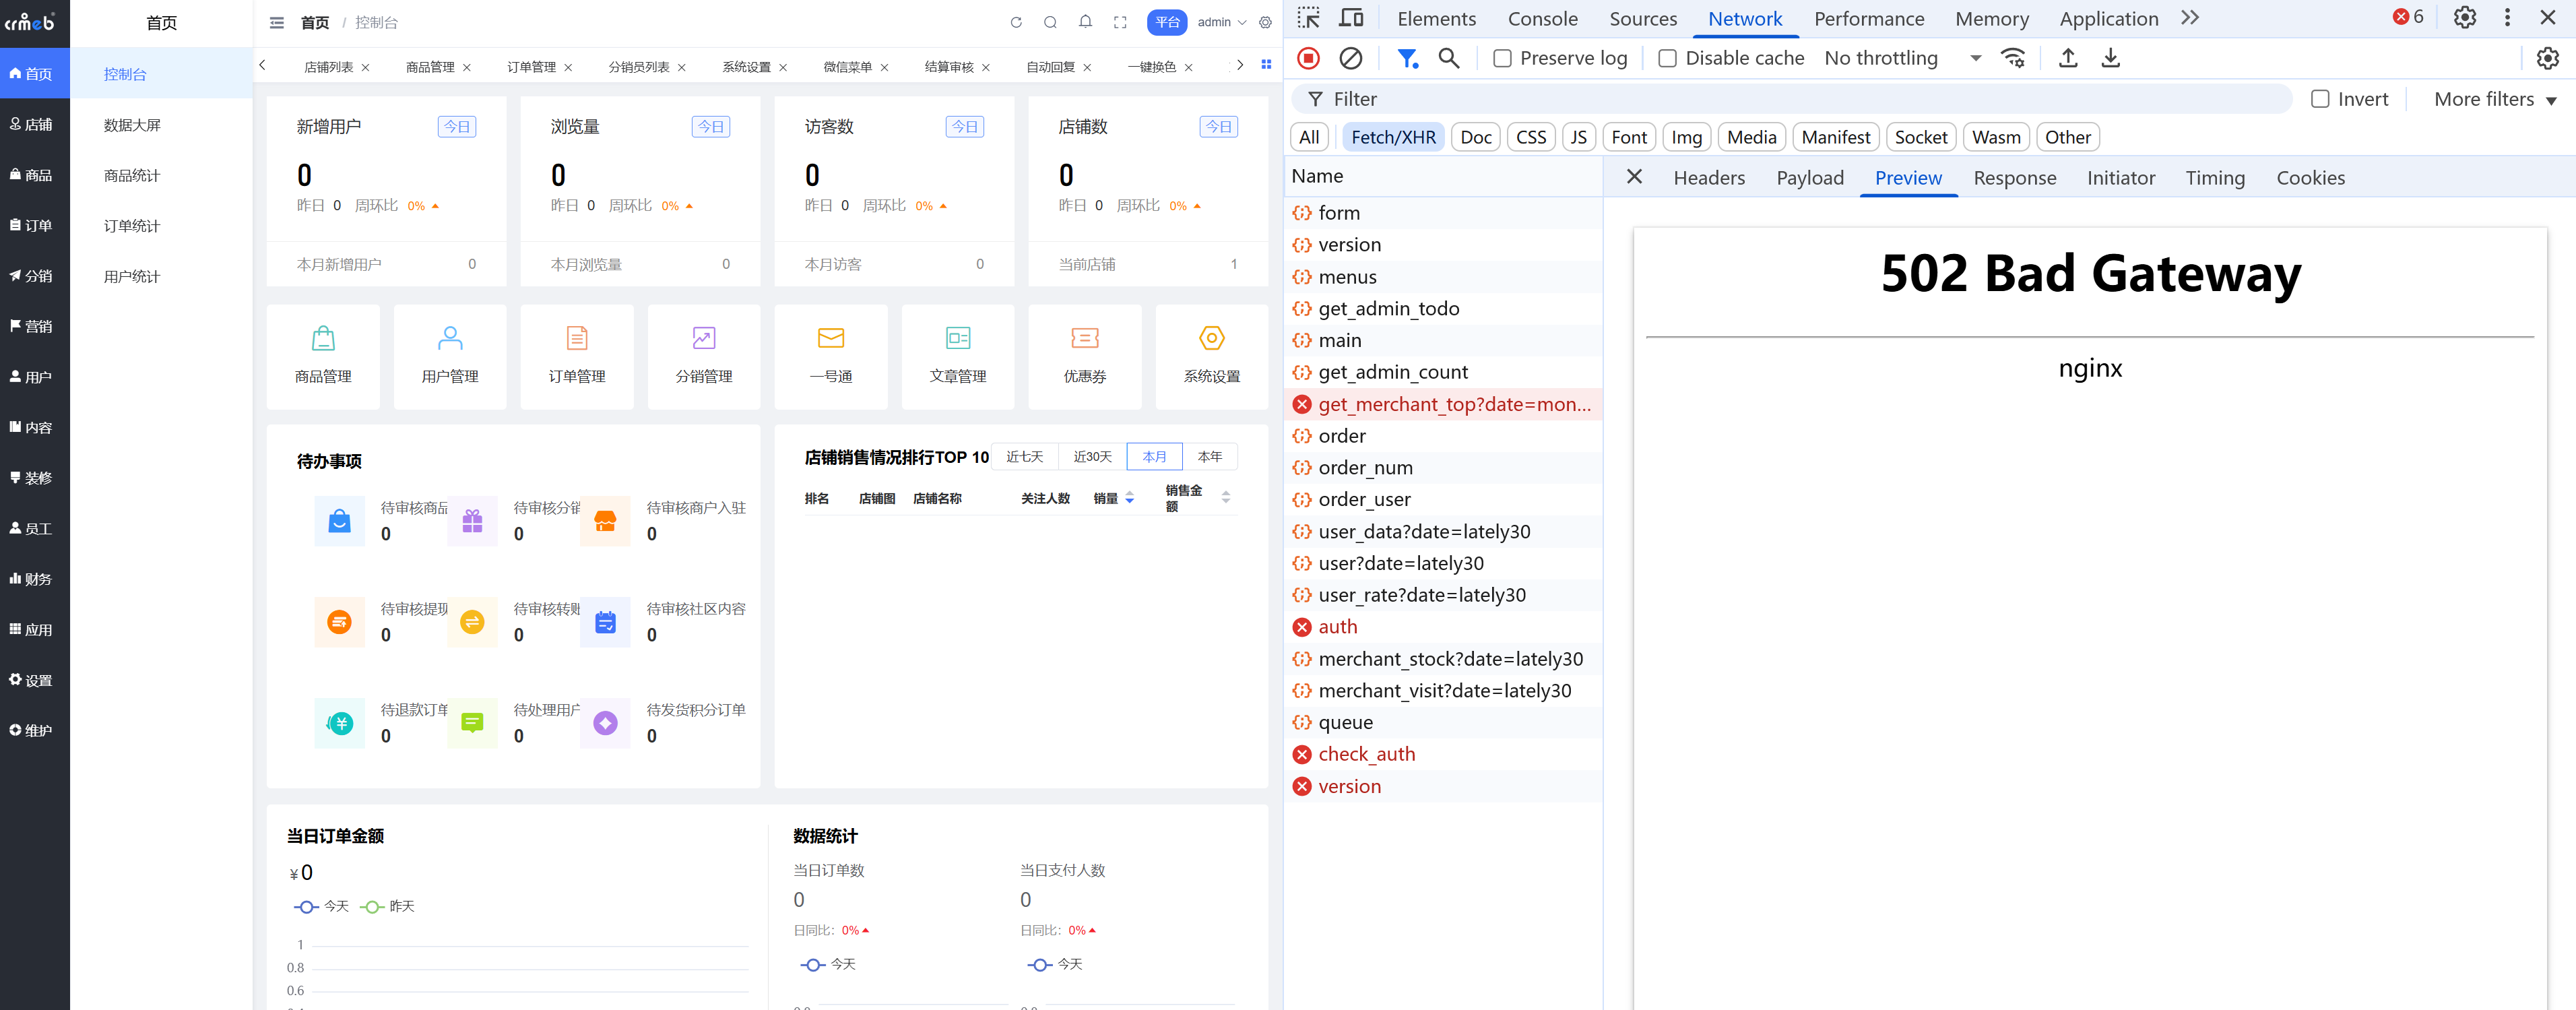Viewport: 2576px width, 1010px height.
Task: Close the request details pane
Action: pyautogui.click(x=1634, y=177)
